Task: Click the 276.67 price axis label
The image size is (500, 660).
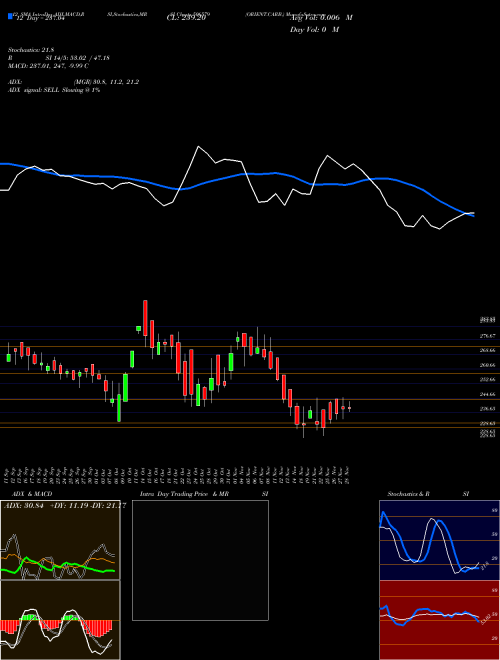Action: click(x=487, y=336)
